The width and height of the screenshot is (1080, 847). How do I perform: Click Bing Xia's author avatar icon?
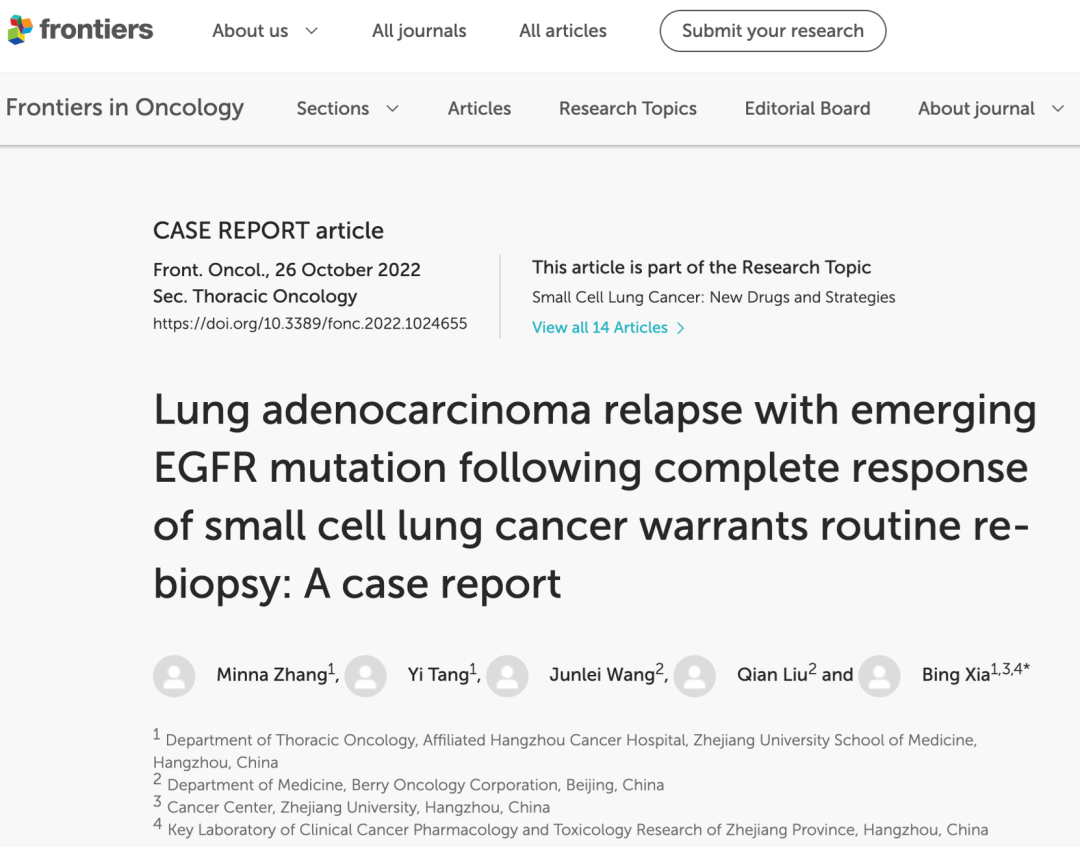[x=879, y=676]
